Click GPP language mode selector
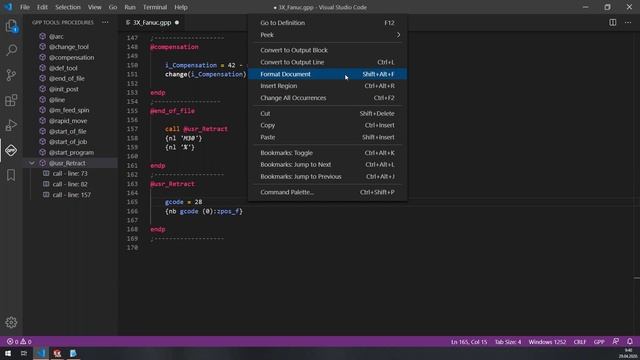This screenshot has width=640, height=360. [x=599, y=342]
